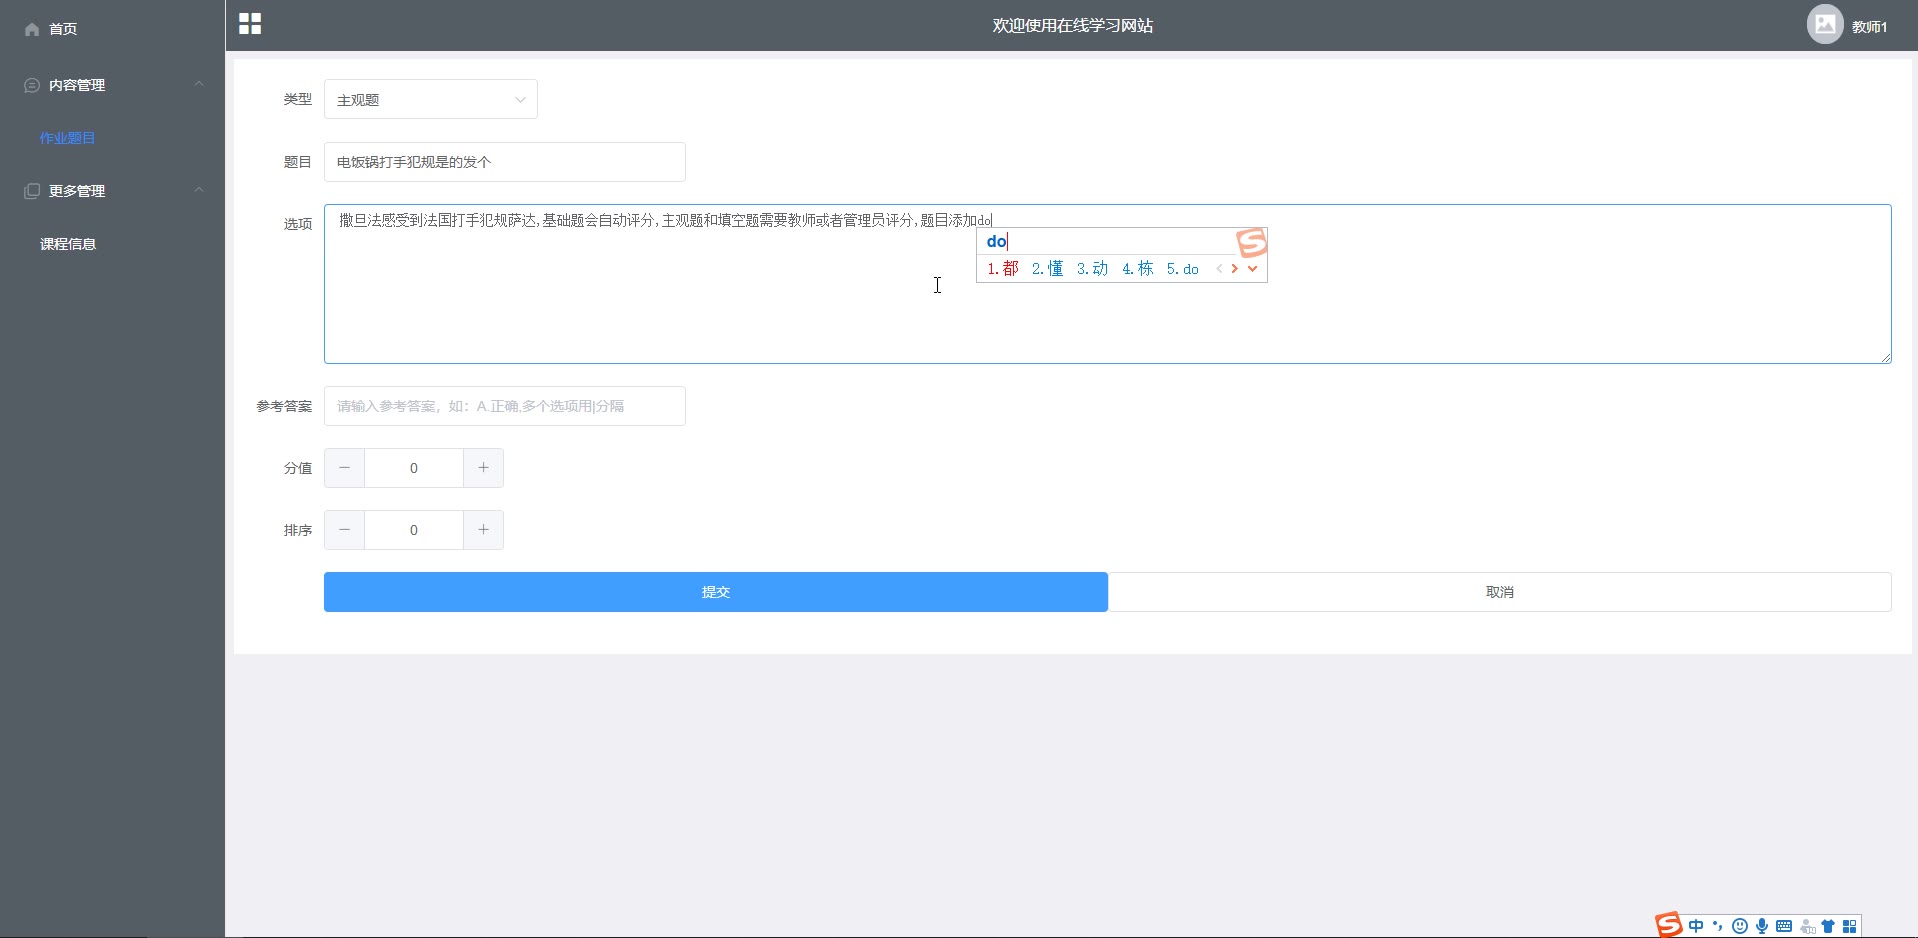The image size is (1918, 938).
Task: Click the 欢迎使用在线学习网站 header title
Action: pos(1072,25)
